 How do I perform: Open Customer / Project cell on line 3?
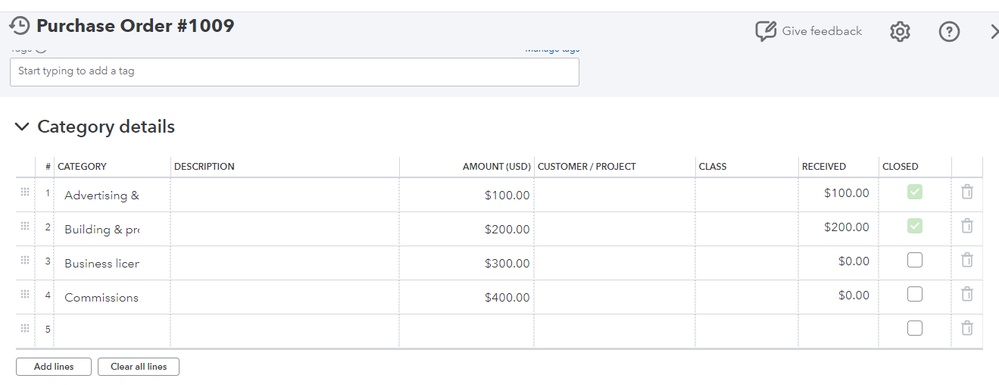click(614, 263)
